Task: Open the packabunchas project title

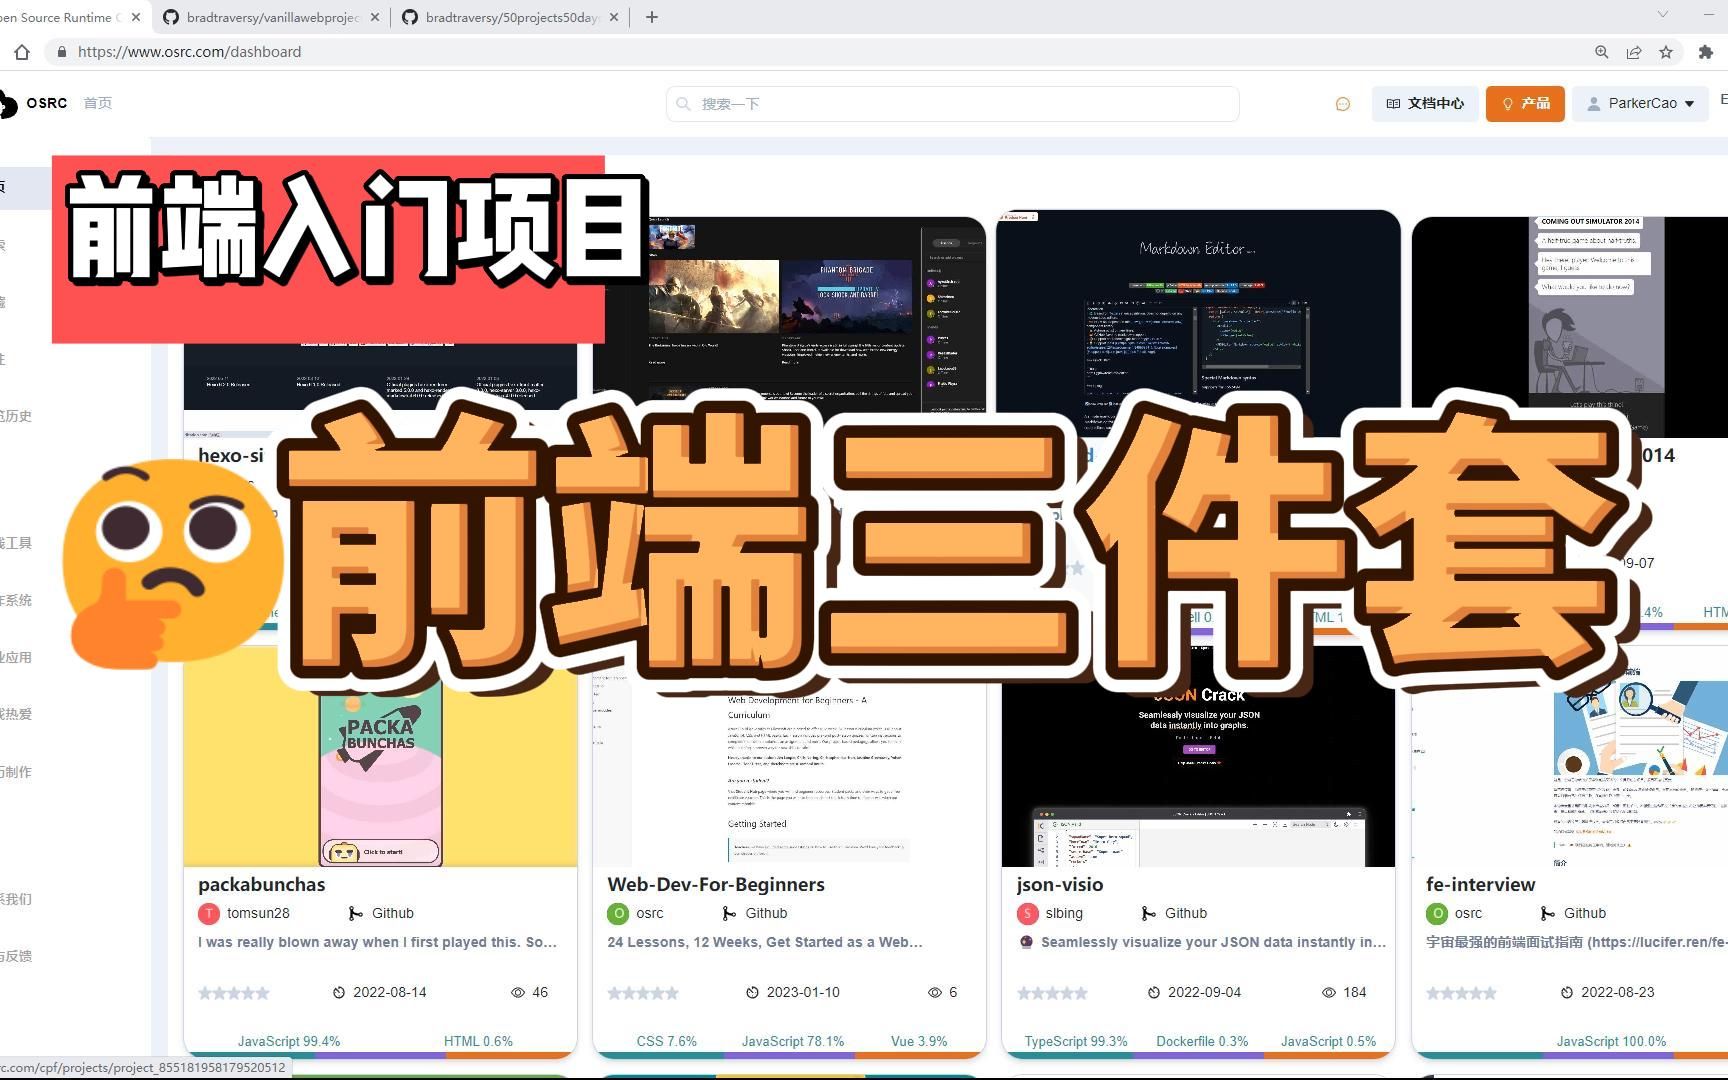Action: [261, 884]
